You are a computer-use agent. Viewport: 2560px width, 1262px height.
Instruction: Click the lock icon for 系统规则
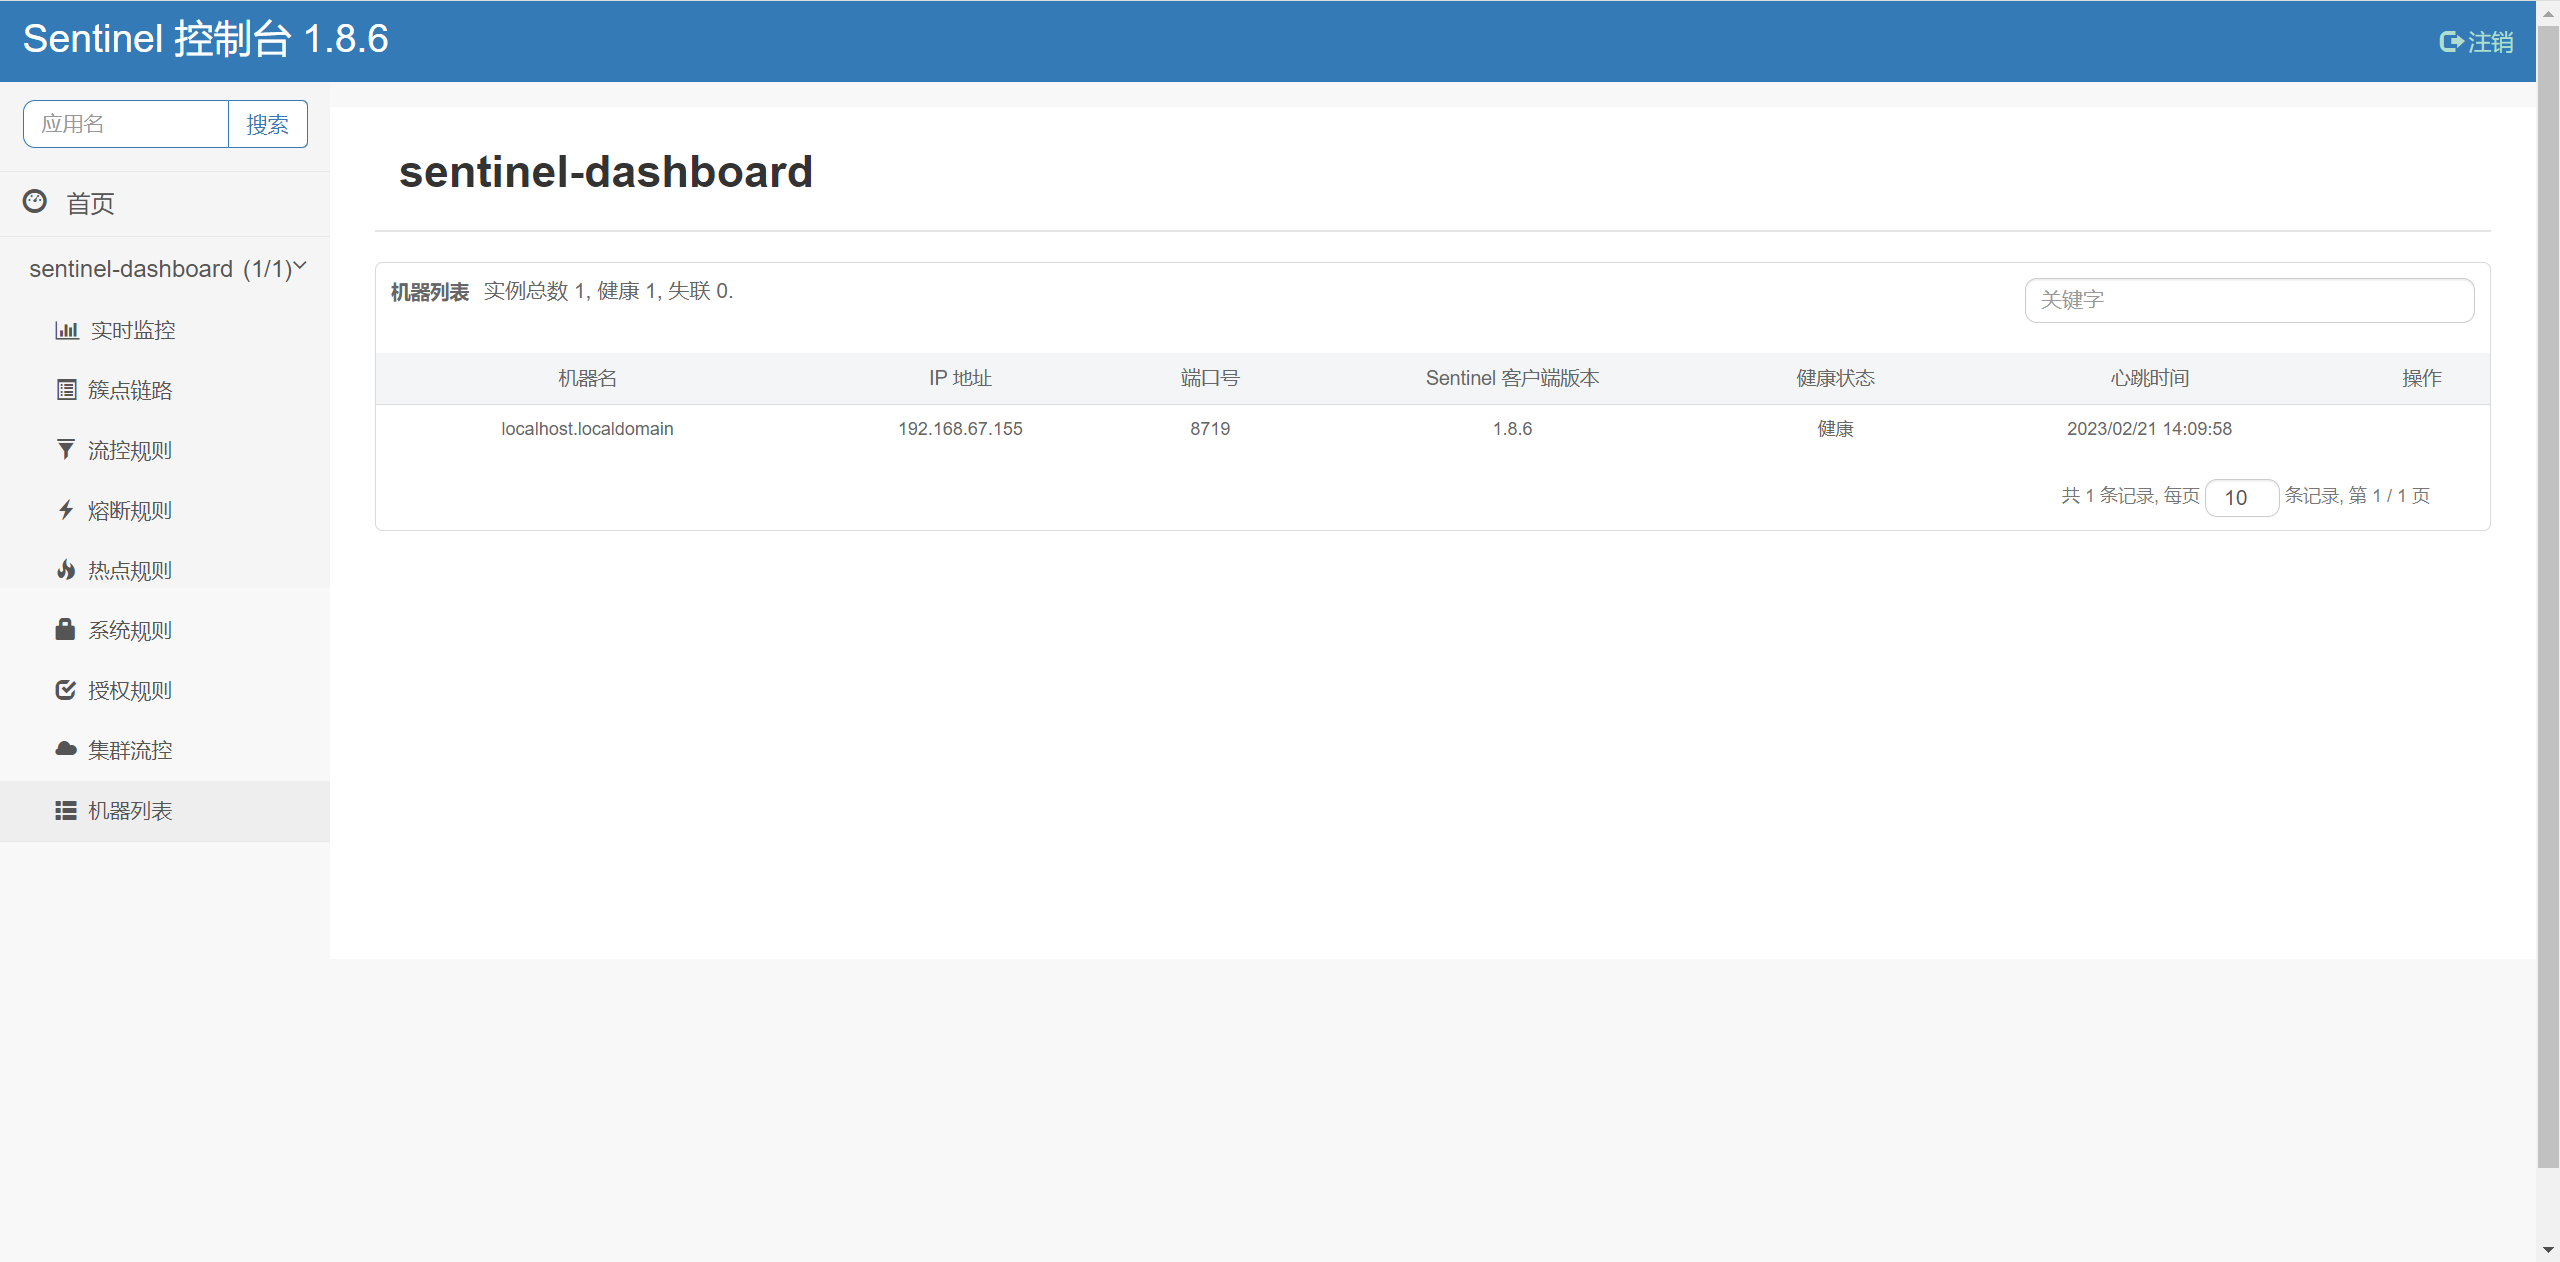click(66, 629)
